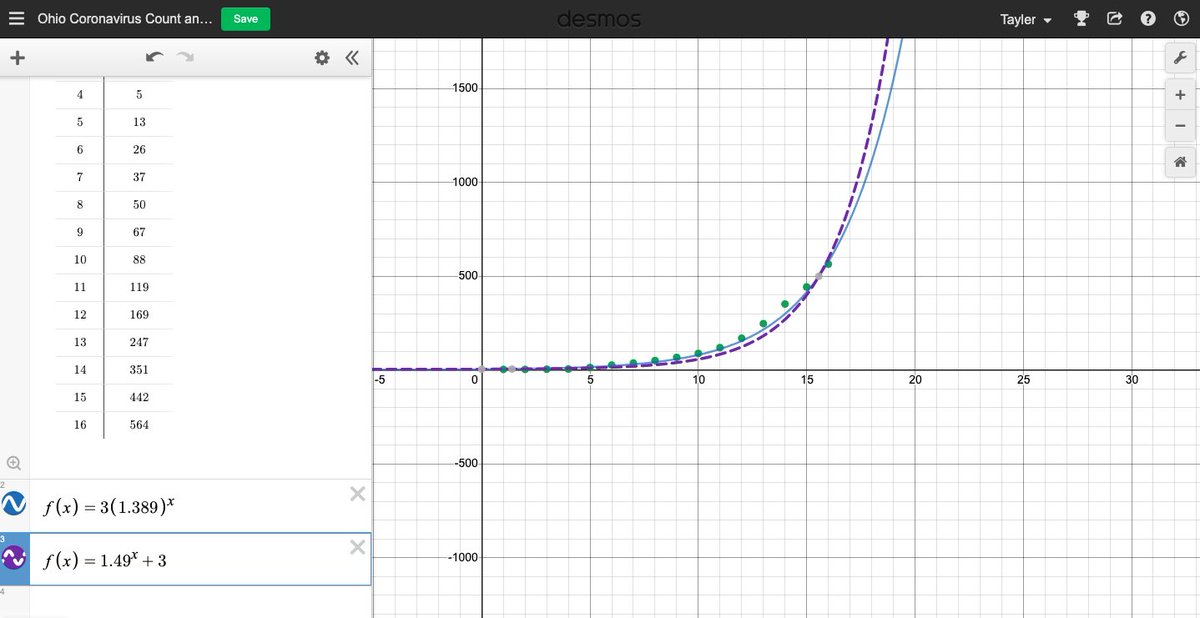Viewport: 1200px width, 618px height.
Task: Select the x-value 16 table cell
Action: pyautogui.click(x=80, y=425)
